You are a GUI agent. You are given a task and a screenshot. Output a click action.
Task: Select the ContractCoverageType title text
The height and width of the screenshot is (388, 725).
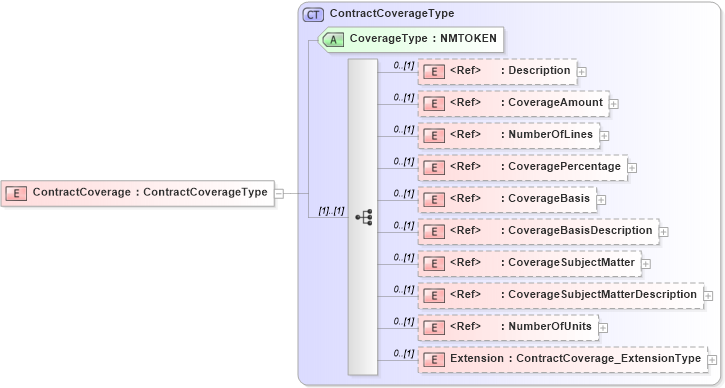pos(392,13)
